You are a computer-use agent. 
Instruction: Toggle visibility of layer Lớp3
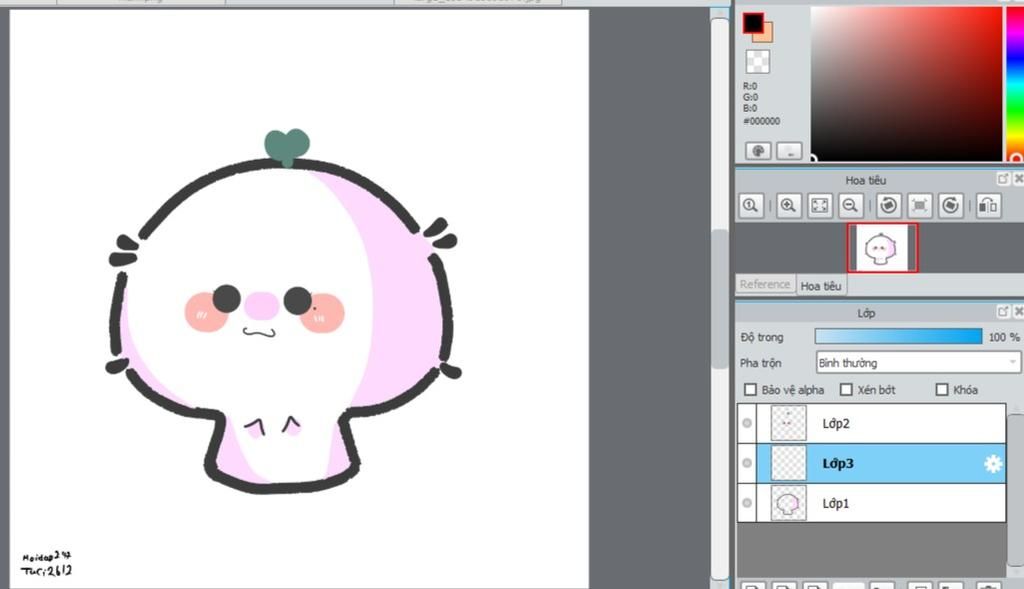tap(747, 463)
